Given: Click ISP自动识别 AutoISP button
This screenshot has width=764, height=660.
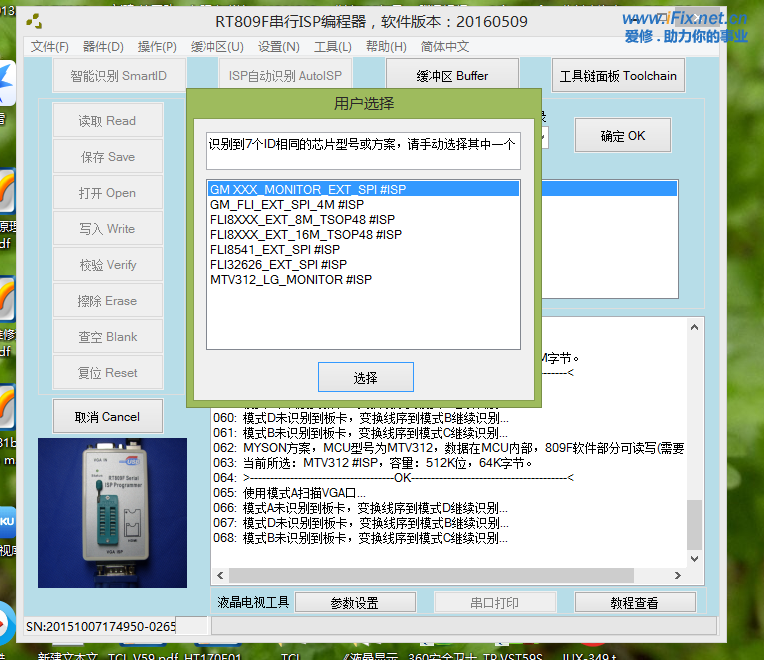Looking at the screenshot, I should pos(285,75).
